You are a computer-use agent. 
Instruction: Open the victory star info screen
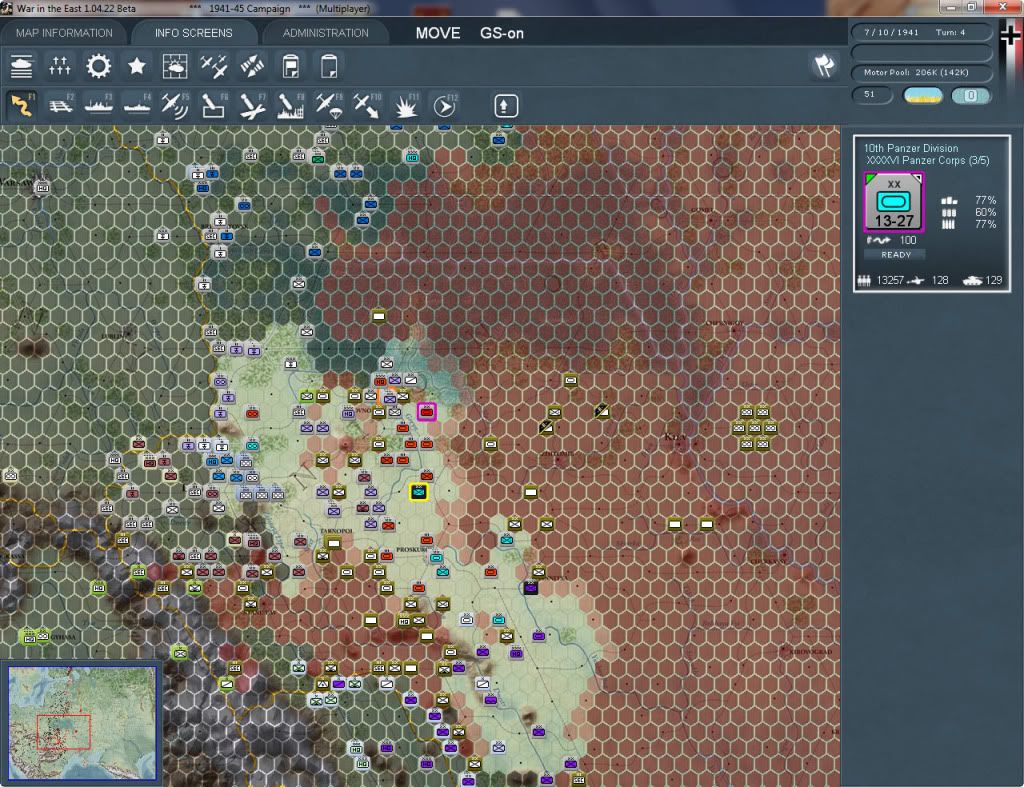coord(136,66)
